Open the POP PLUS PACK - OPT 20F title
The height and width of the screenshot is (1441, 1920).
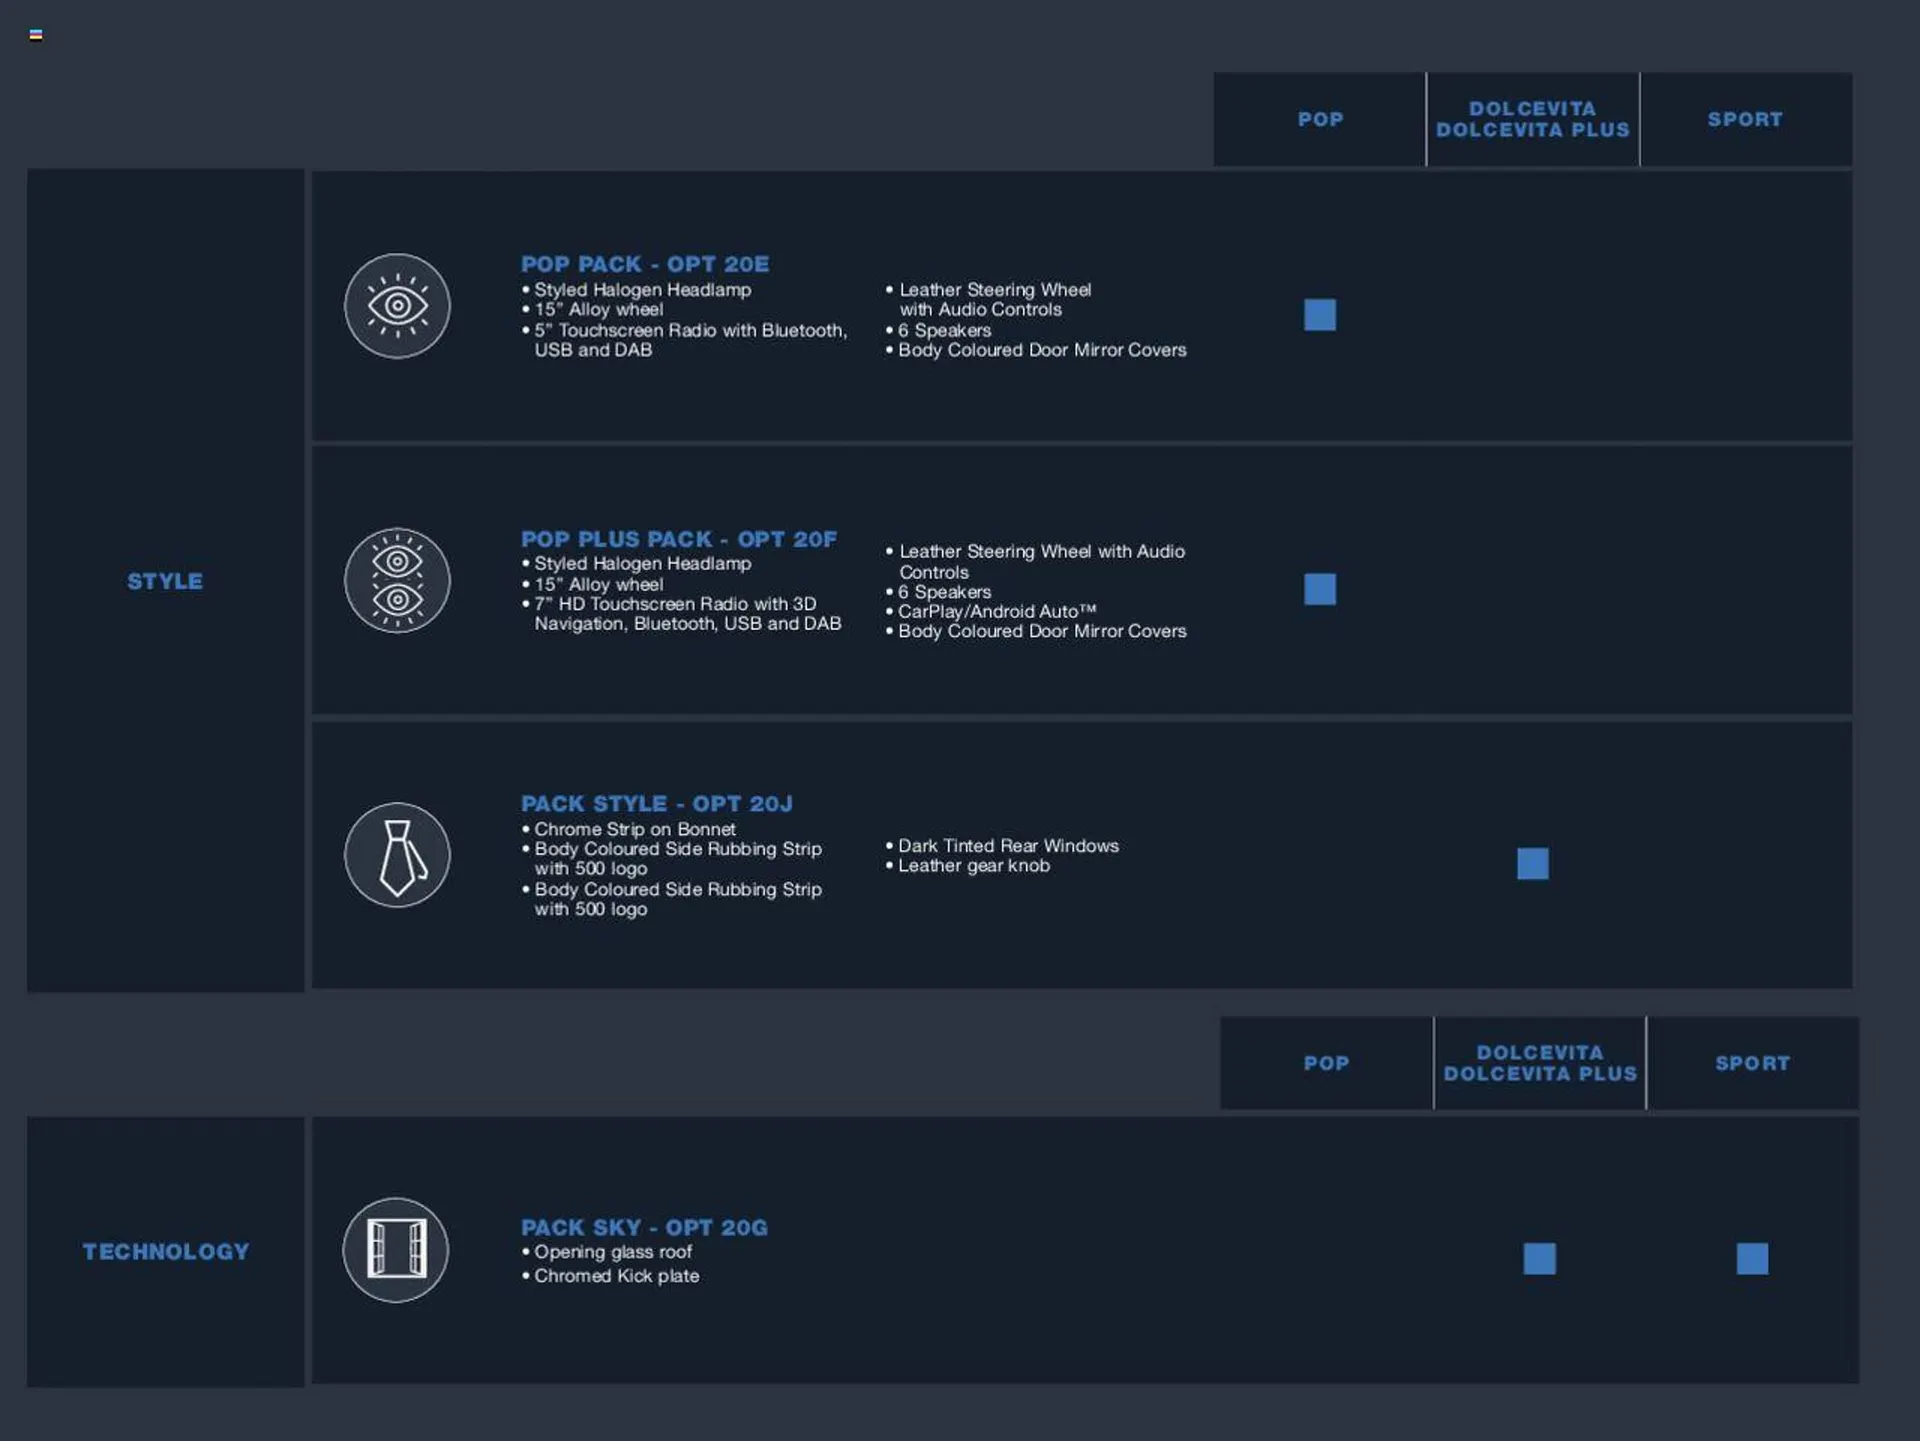point(679,539)
